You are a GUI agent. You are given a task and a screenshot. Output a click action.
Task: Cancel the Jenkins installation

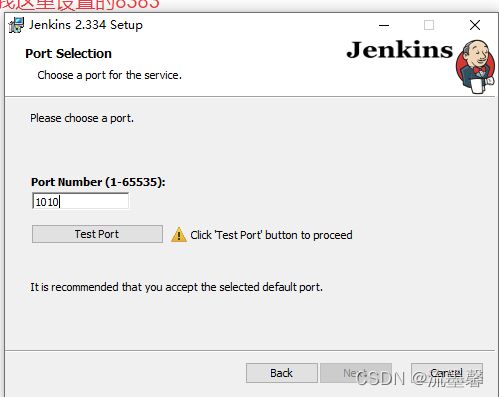pyautogui.click(x=447, y=373)
